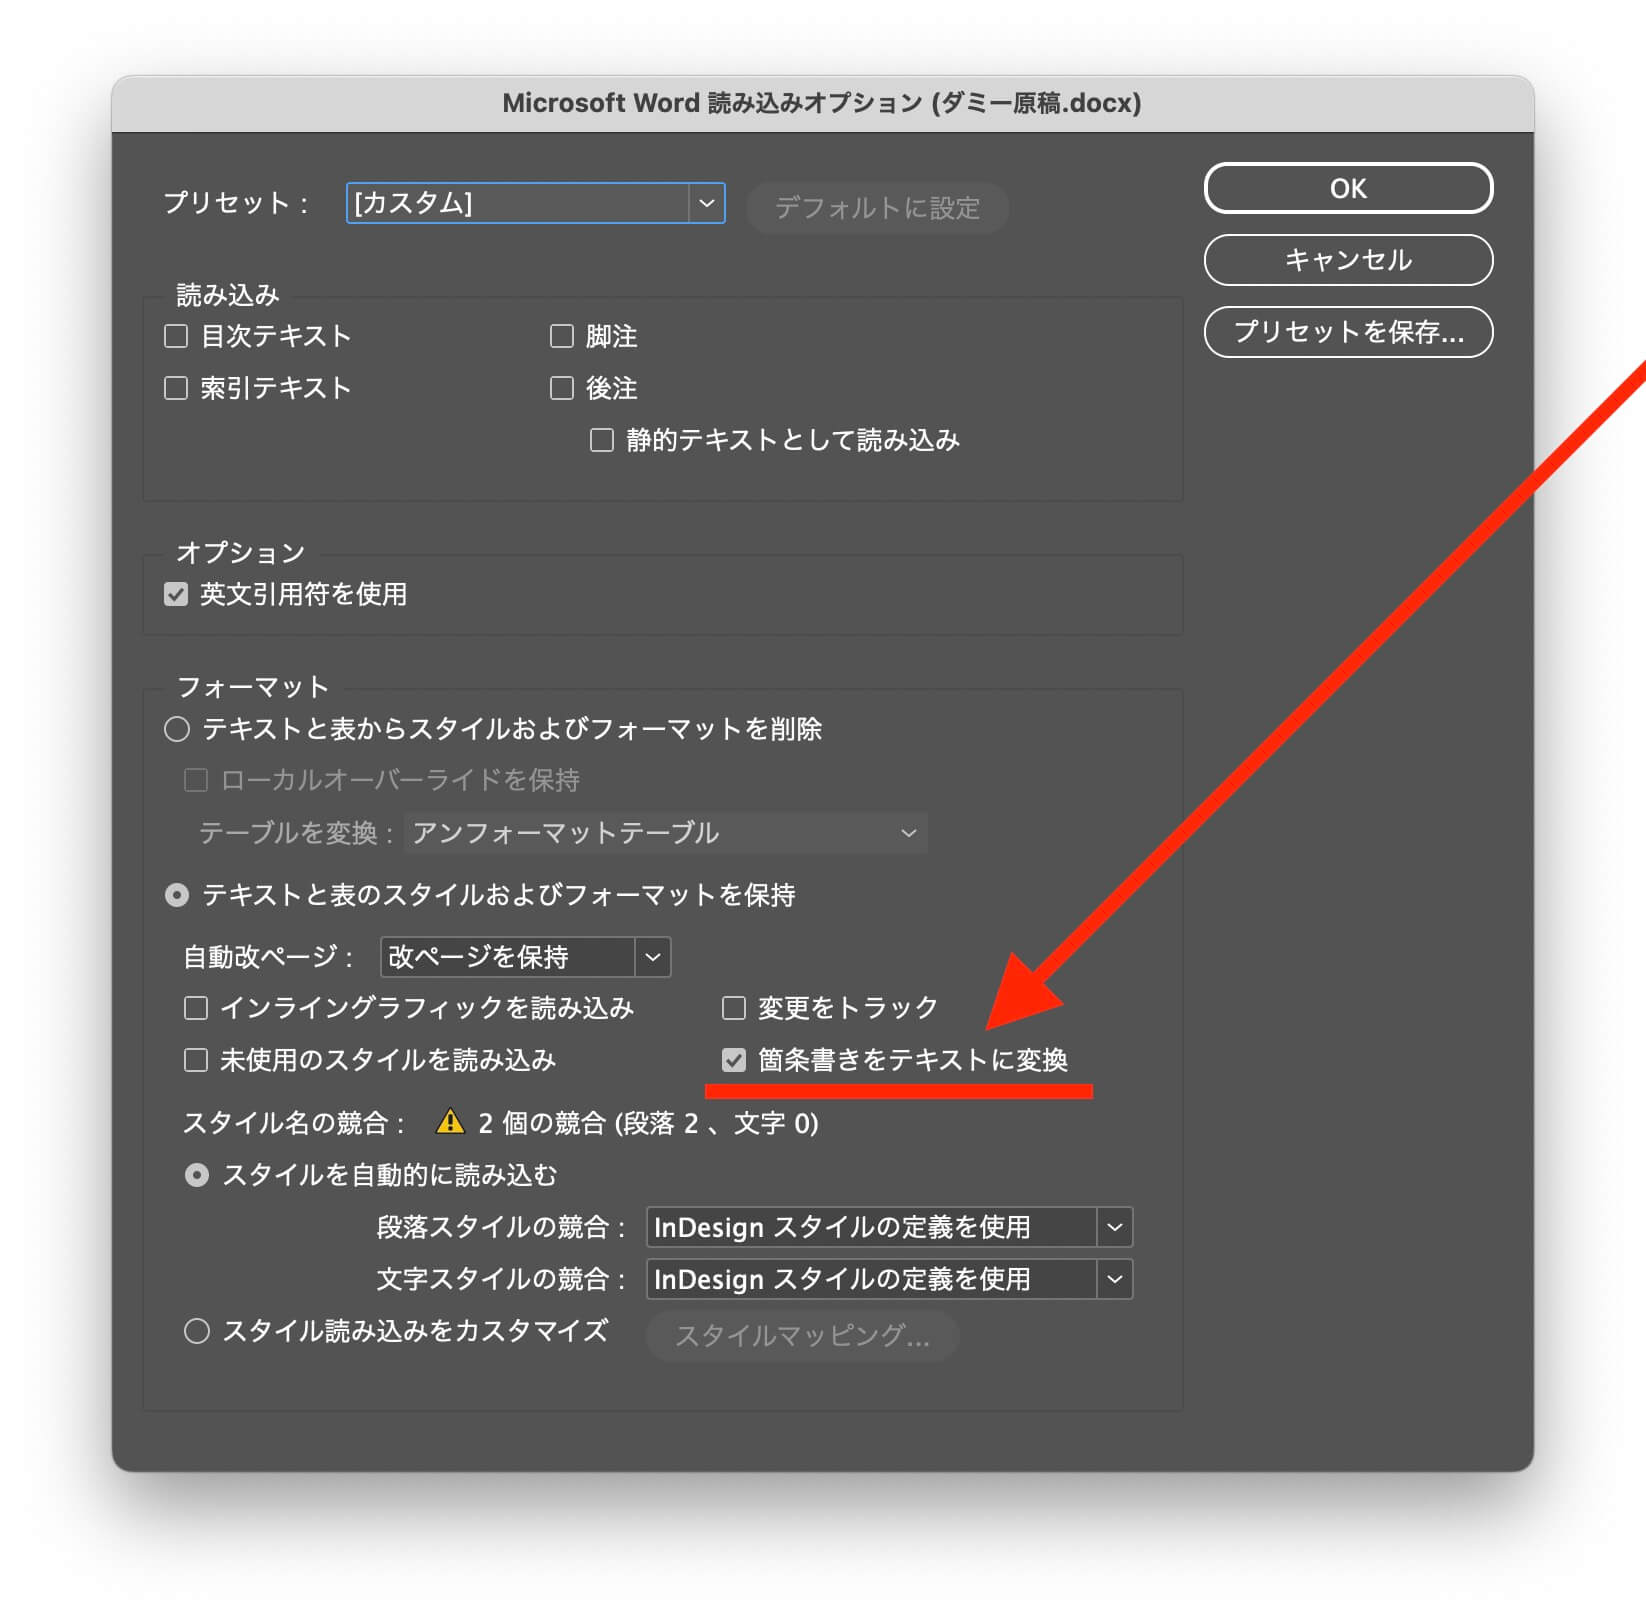The image size is (1646, 1620).
Task: Enable 未使用のスタイルを読み込み checkbox
Action: (196, 1060)
